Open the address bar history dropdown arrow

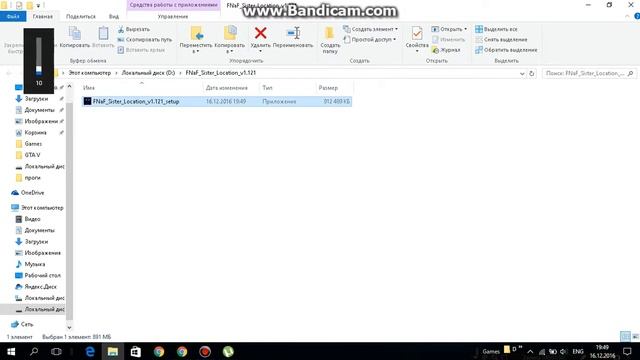coord(522,73)
